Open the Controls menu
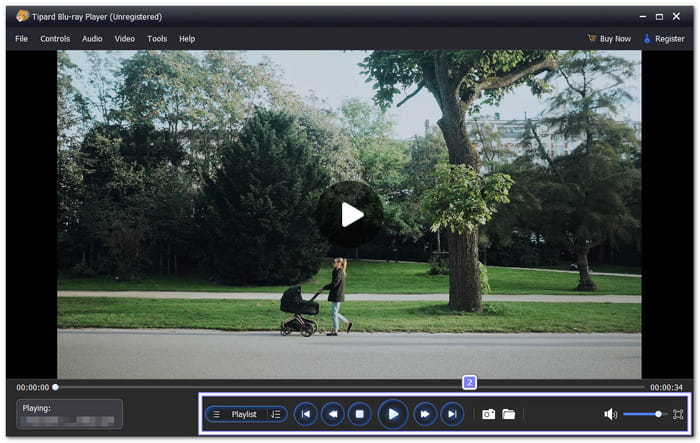The height and width of the screenshot is (443, 700). pyautogui.click(x=55, y=39)
